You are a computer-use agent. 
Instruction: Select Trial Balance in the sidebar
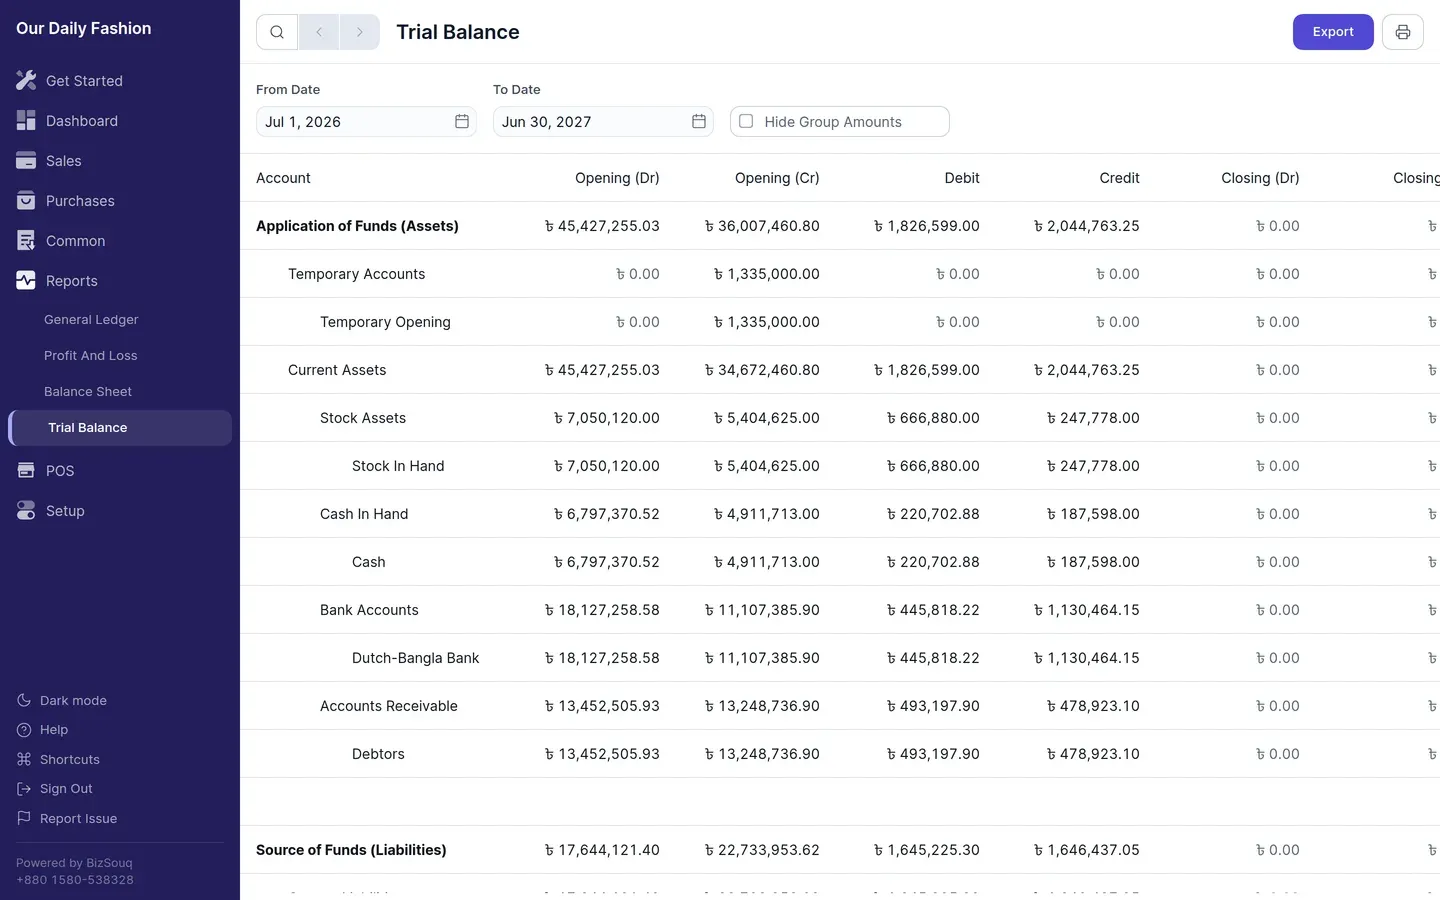(x=120, y=427)
